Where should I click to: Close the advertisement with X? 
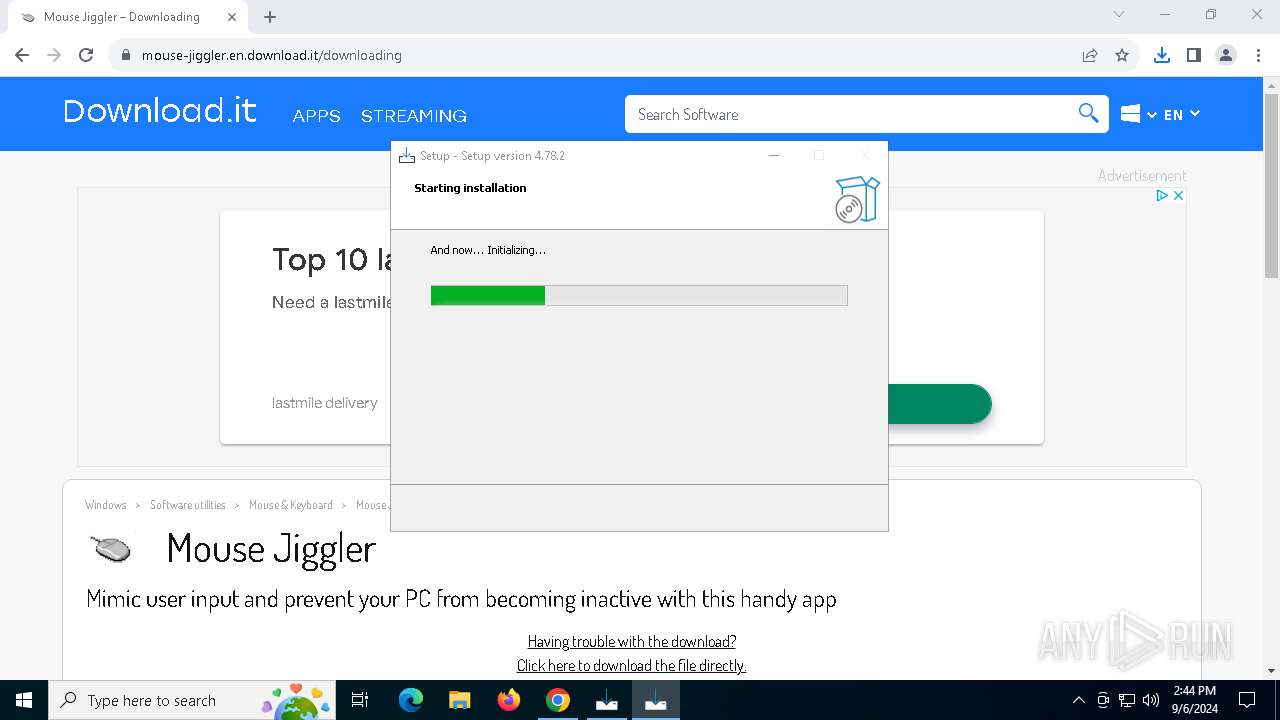pos(1178,195)
